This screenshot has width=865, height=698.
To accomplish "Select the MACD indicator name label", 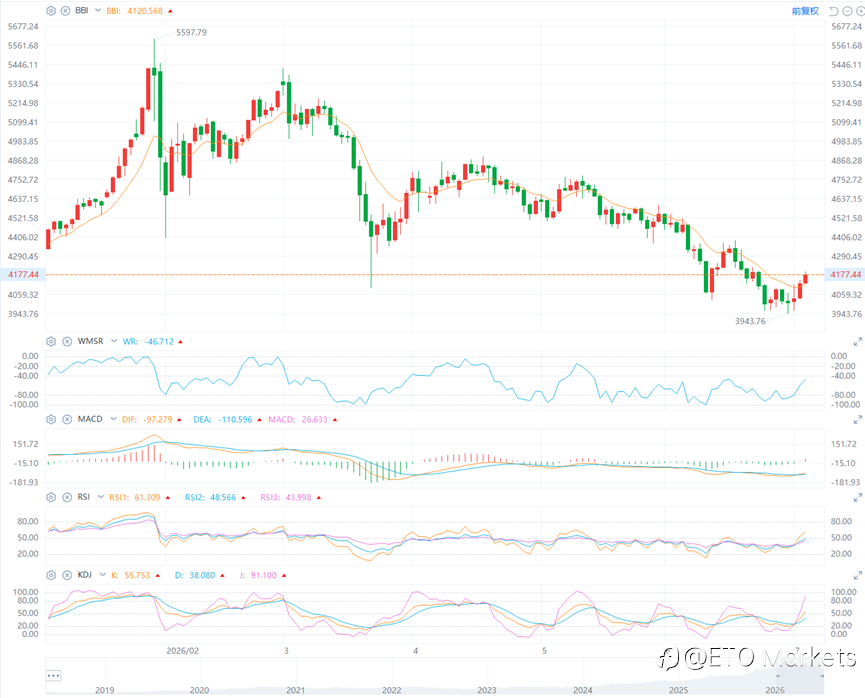I will 90,419.
